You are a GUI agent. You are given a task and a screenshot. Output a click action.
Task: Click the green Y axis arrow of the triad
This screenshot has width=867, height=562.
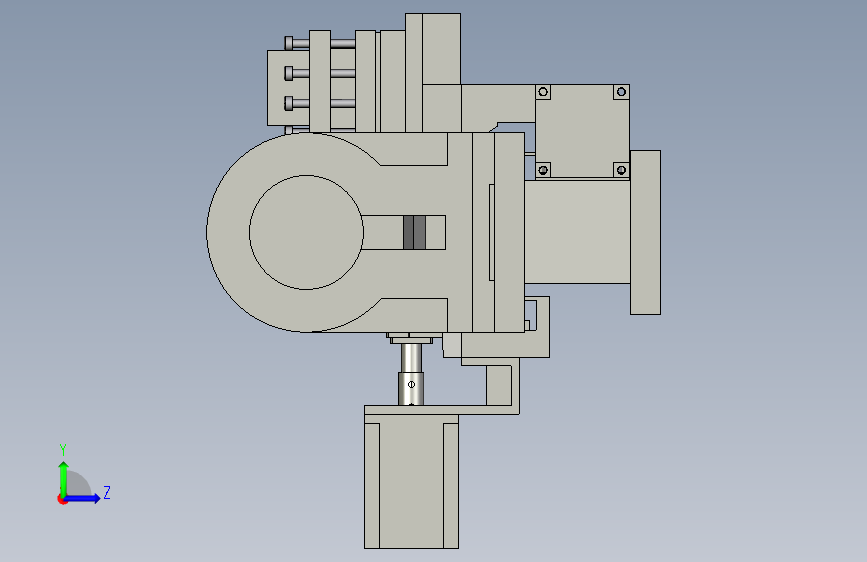(x=64, y=478)
